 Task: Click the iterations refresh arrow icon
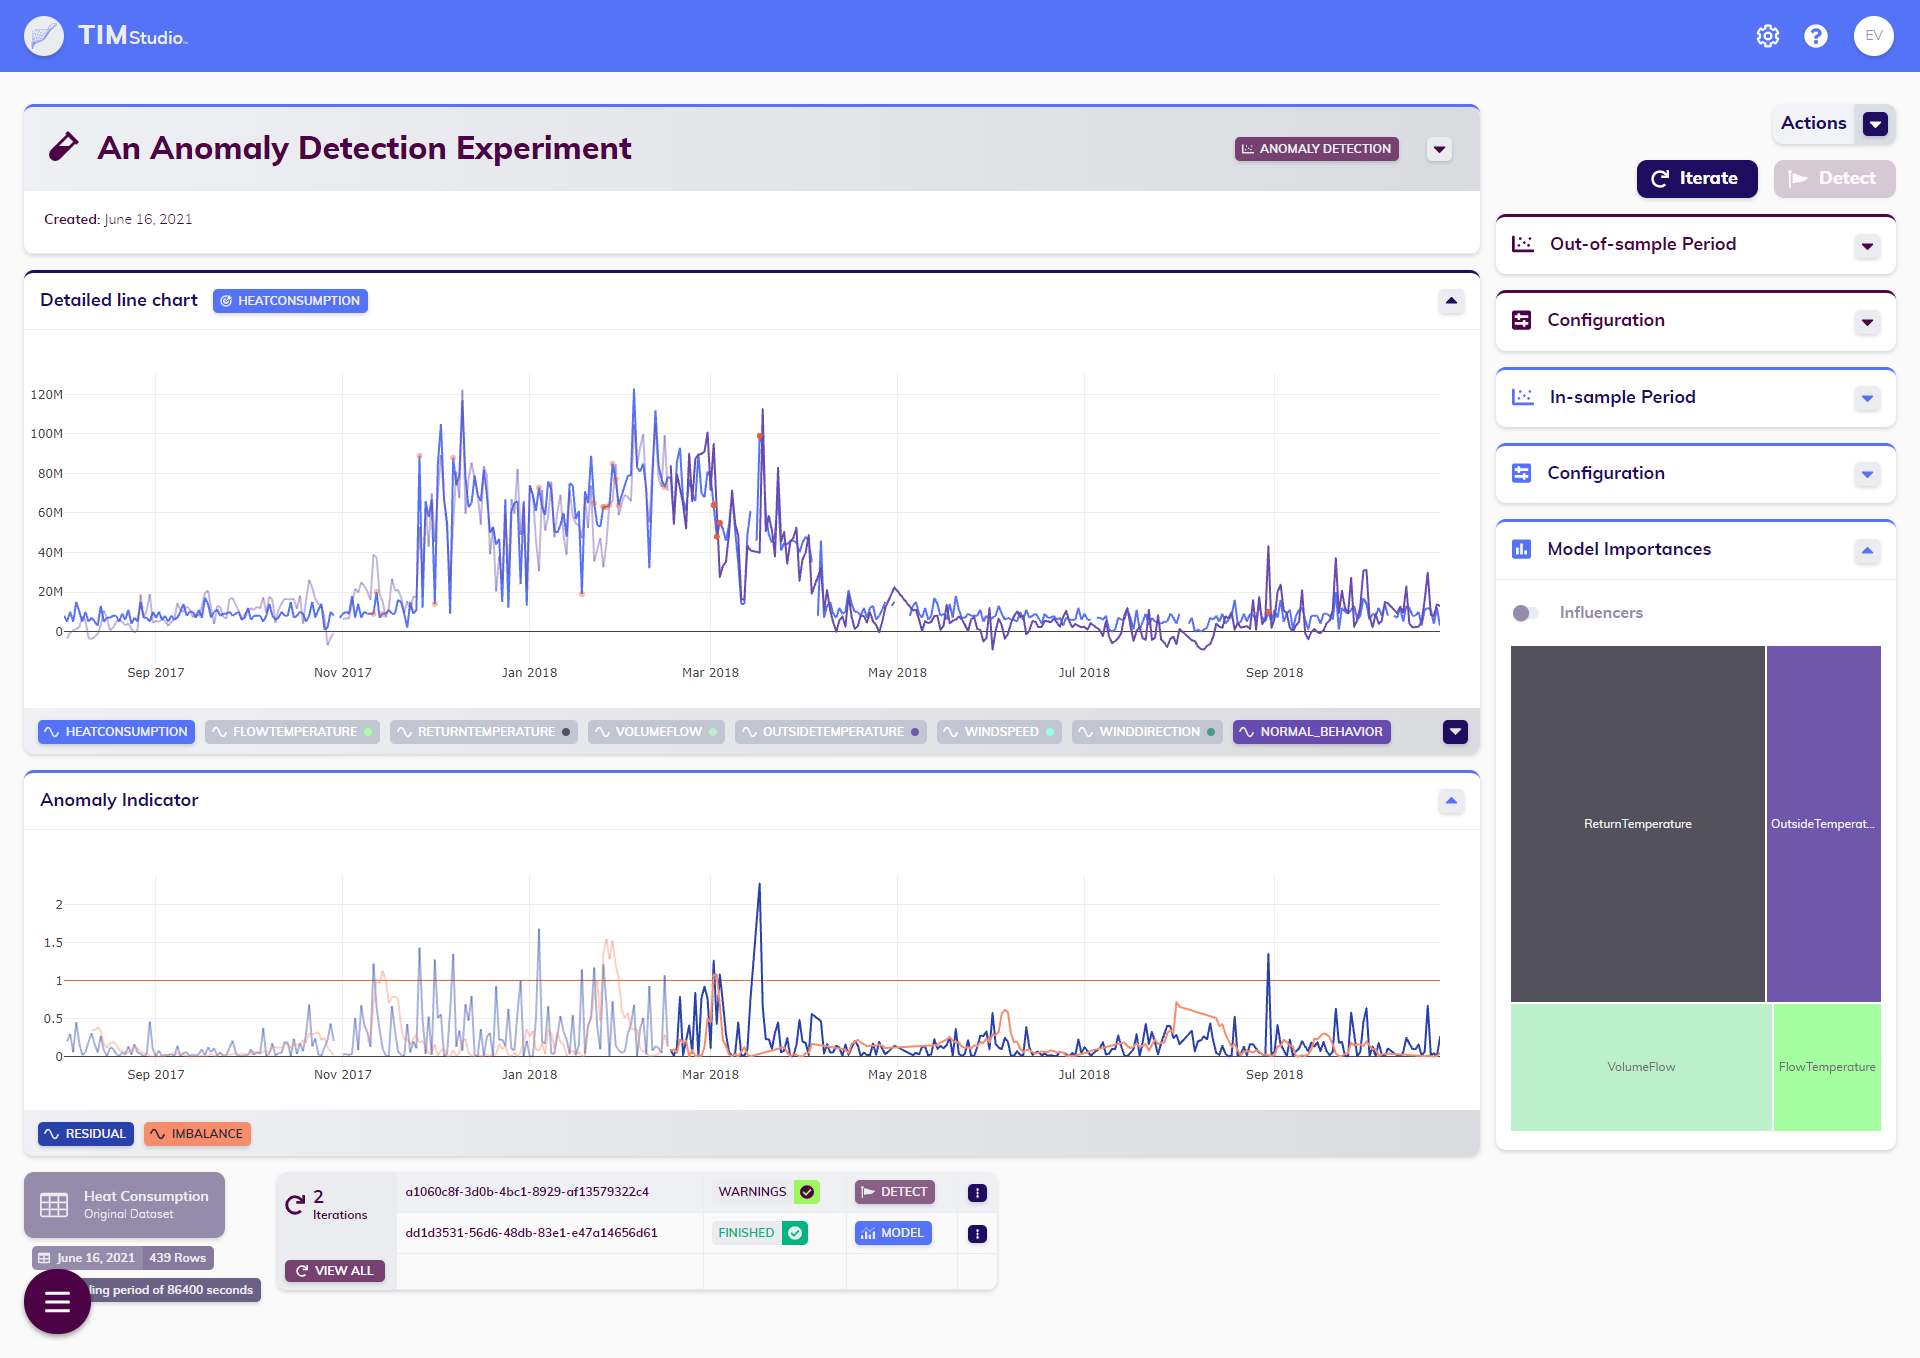click(295, 1204)
